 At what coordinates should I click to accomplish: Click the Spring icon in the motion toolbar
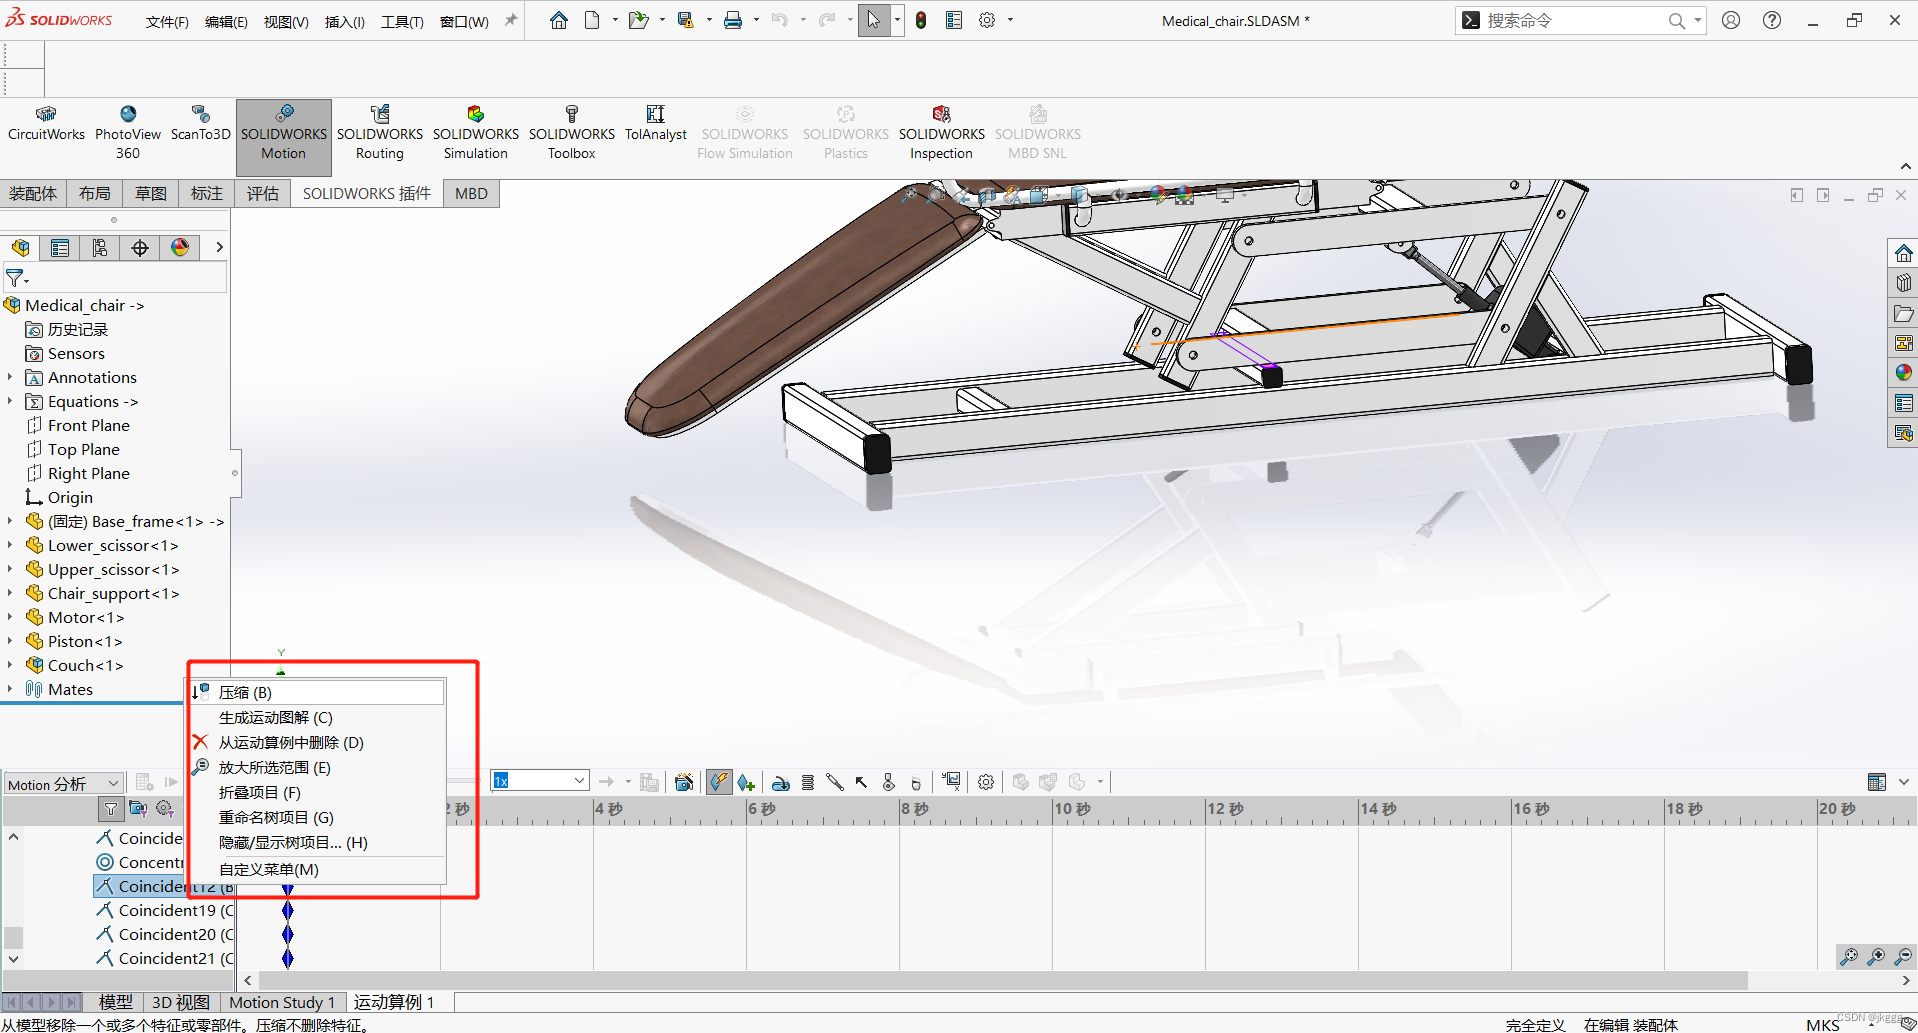pos(808,782)
